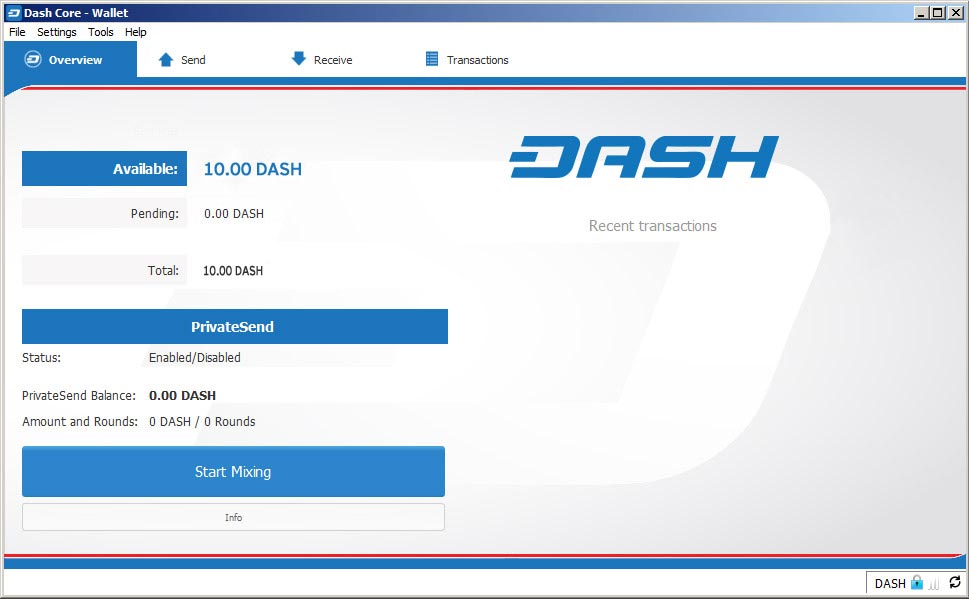Screen dimensions: 969x599
Task: Open the Help menu
Action: pos(135,32)
